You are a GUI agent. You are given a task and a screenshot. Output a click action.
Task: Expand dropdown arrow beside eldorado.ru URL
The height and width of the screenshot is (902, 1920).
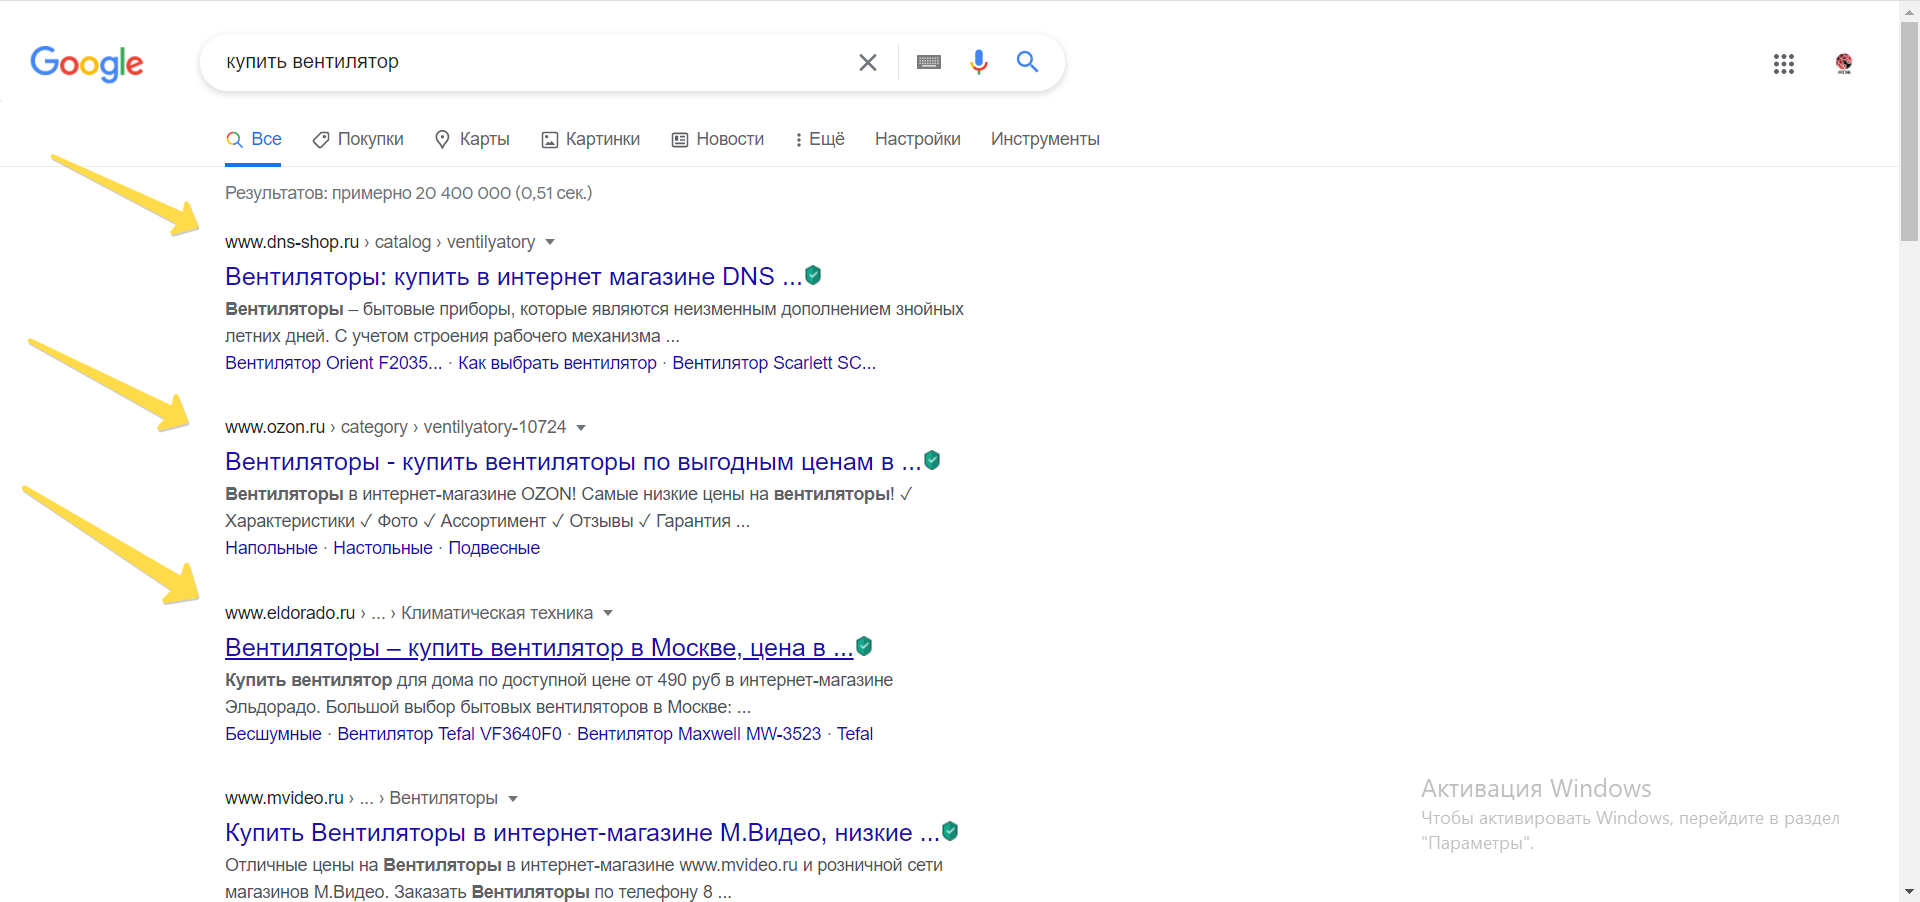click(608, 613)
